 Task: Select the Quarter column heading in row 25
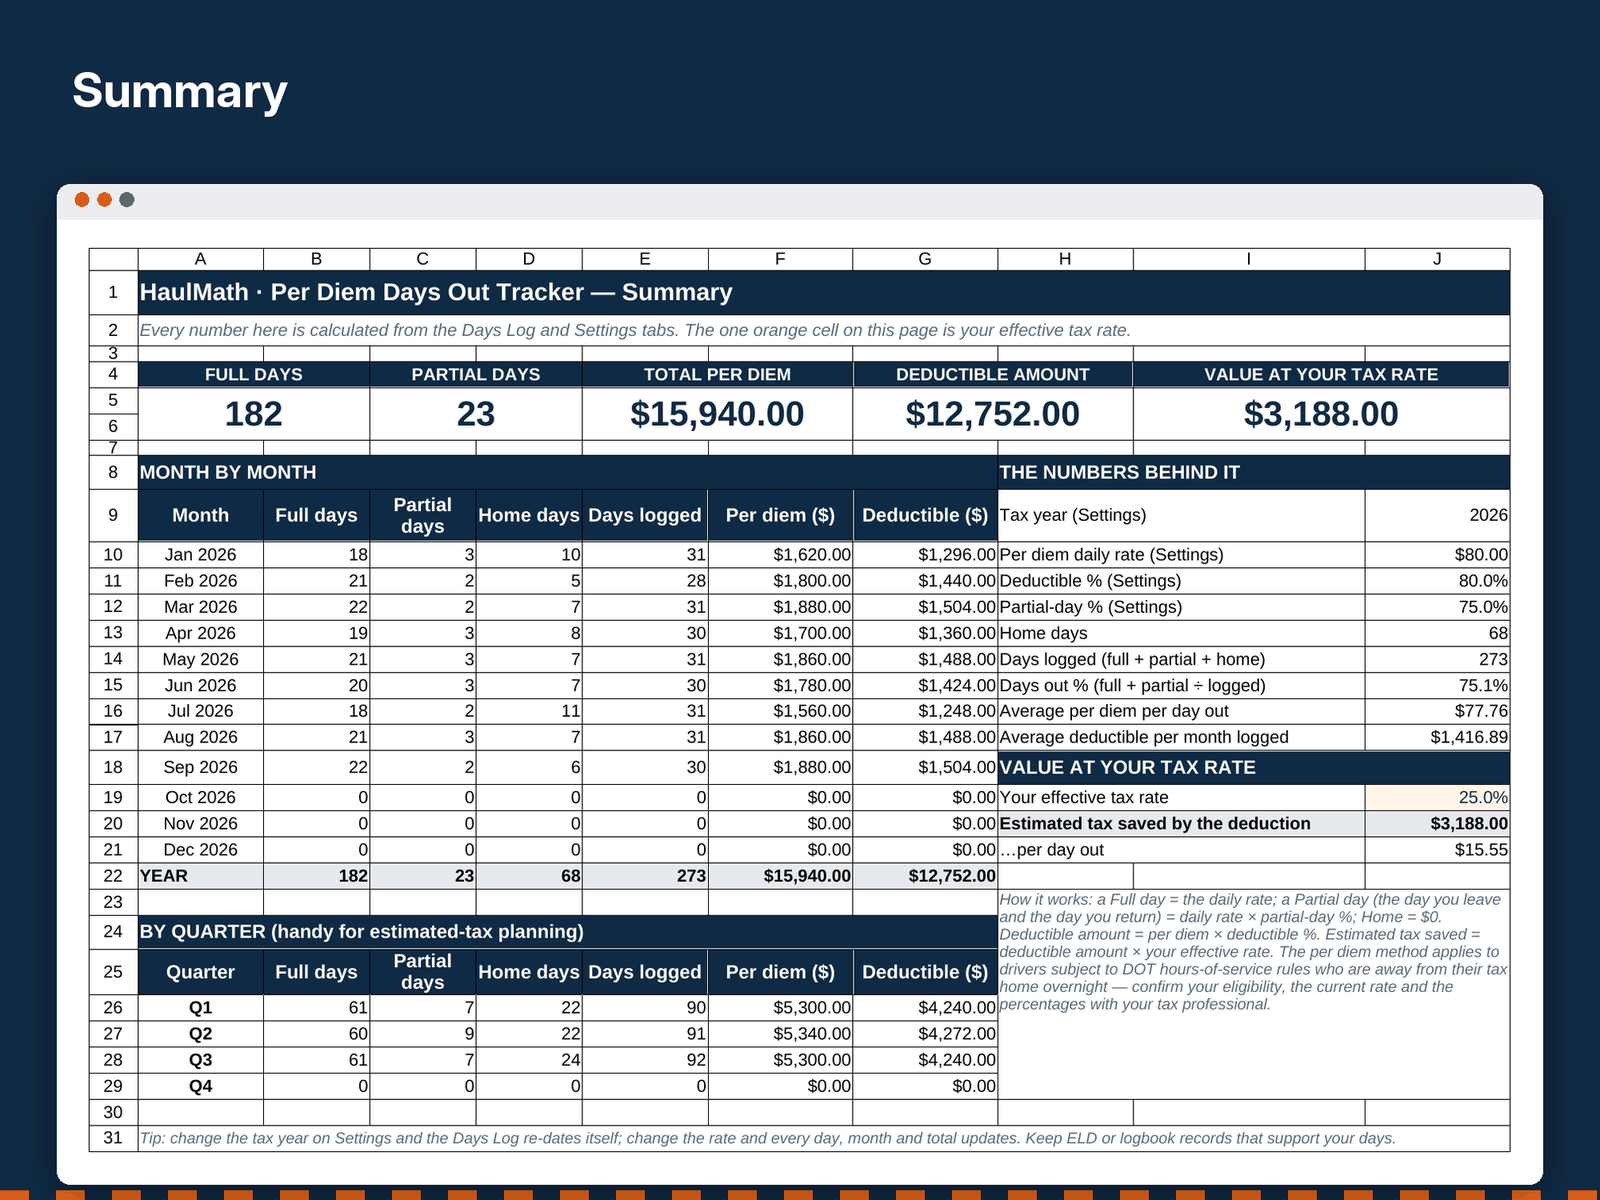[200, 972]
